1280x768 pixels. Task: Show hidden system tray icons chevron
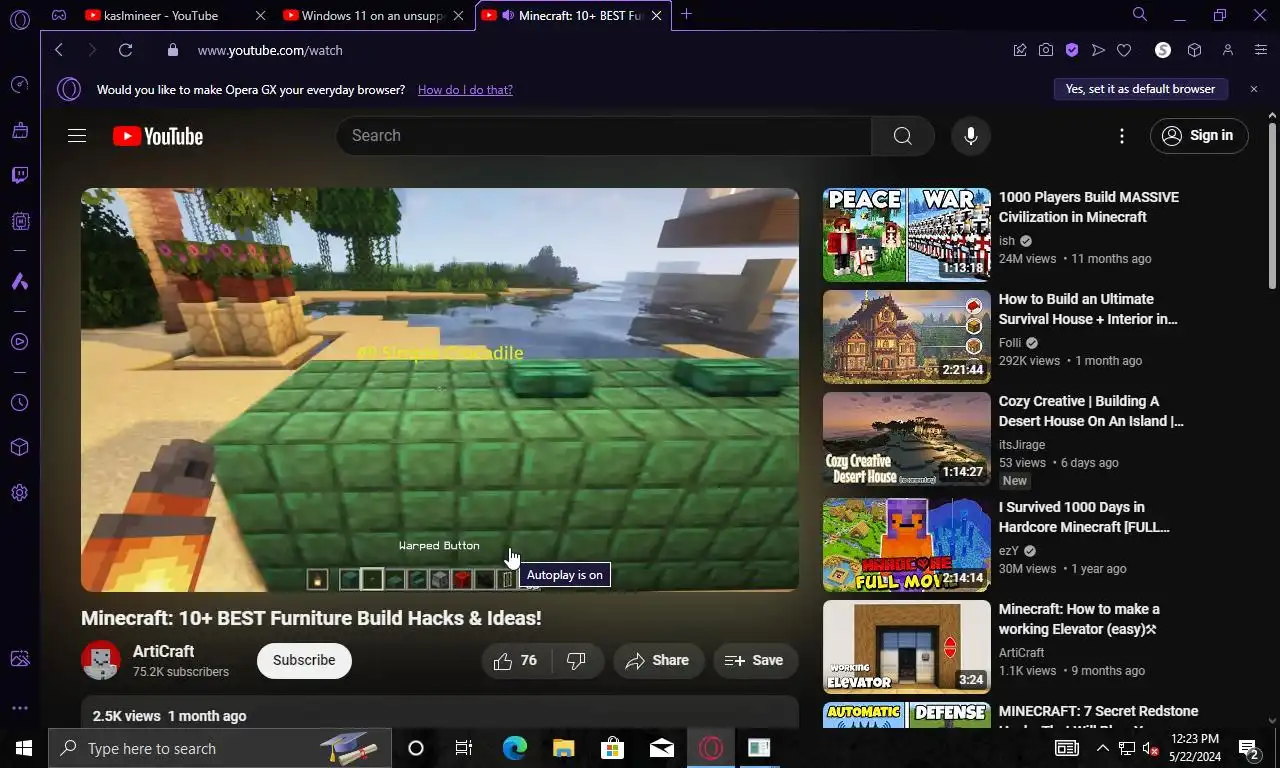1102,748
